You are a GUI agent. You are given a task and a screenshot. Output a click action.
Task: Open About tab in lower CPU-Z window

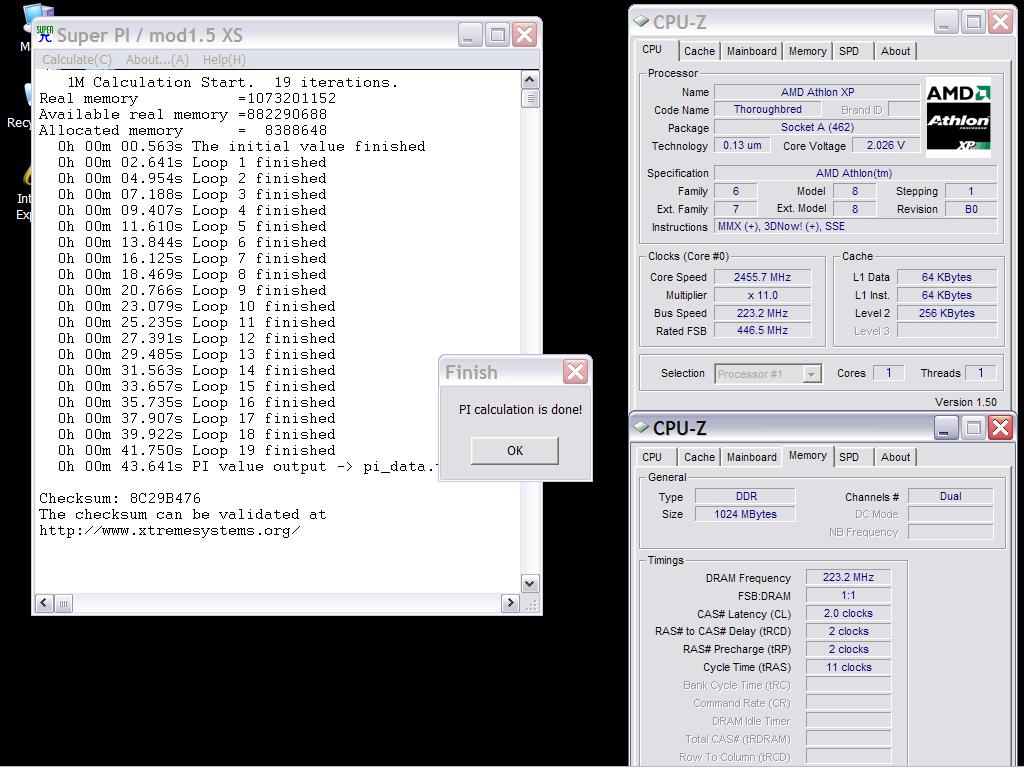(x=895, y=457)
